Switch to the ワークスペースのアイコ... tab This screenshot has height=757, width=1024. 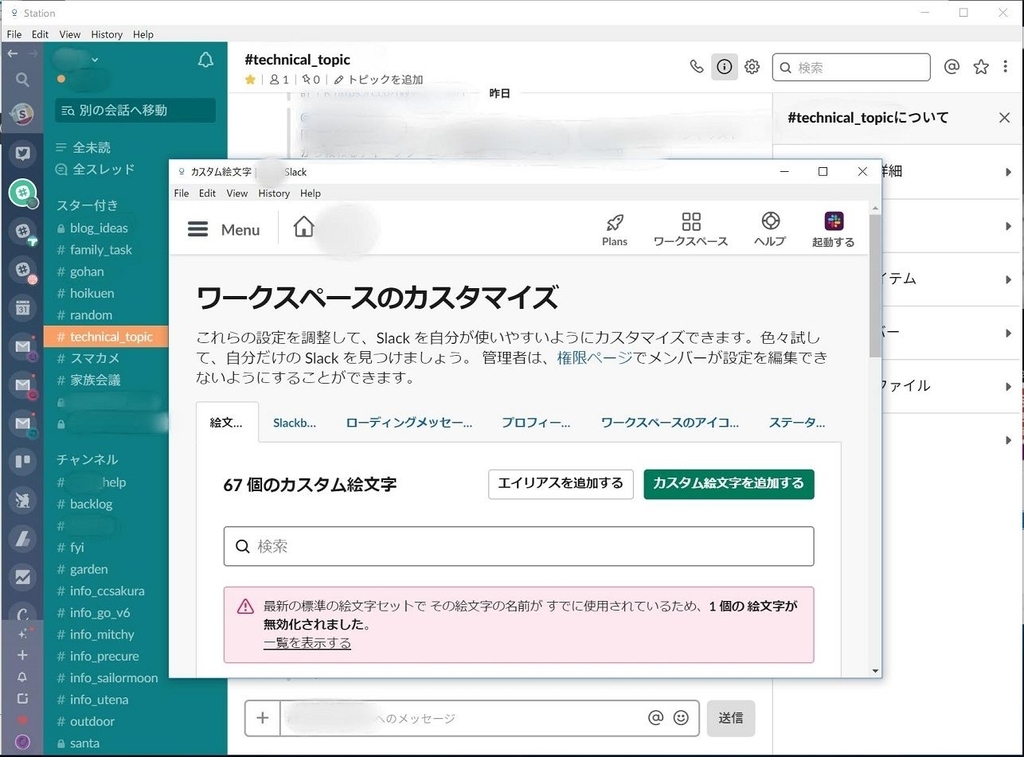pos(669,423)
